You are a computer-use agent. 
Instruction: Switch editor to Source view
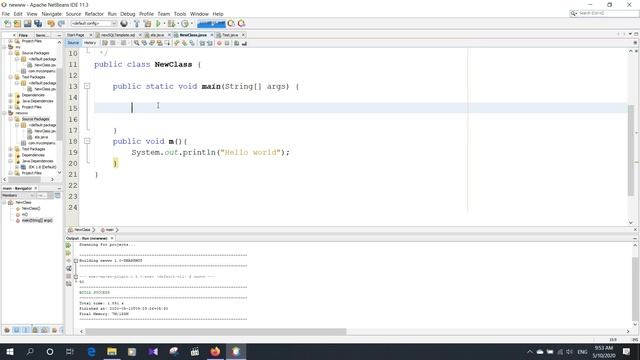[73, 43]
